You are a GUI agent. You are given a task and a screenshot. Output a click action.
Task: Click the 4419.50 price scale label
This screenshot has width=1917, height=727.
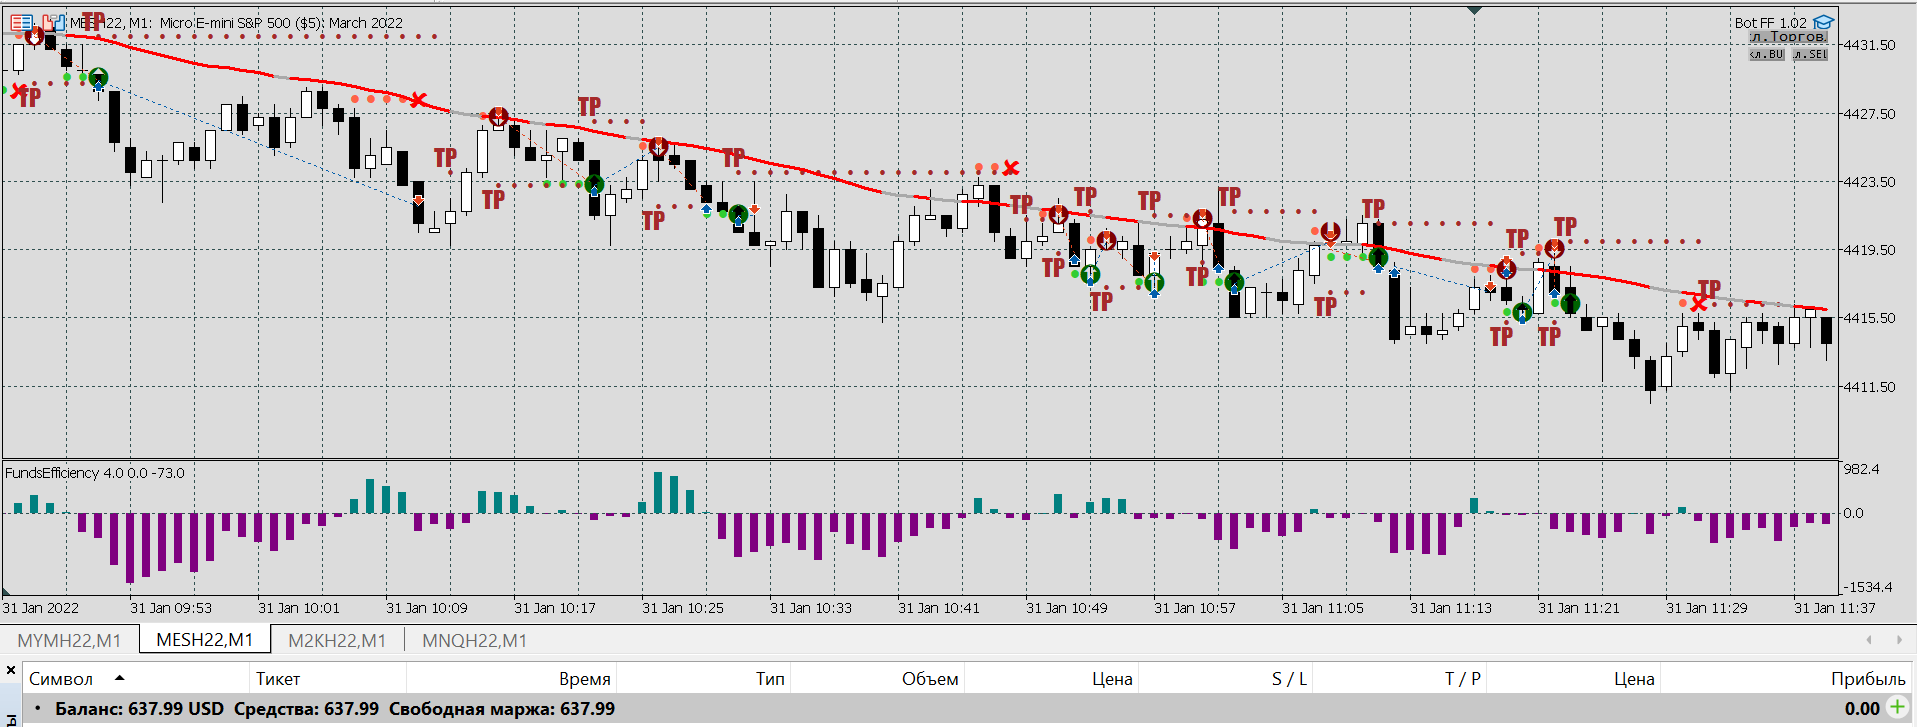click(1869, 250)
